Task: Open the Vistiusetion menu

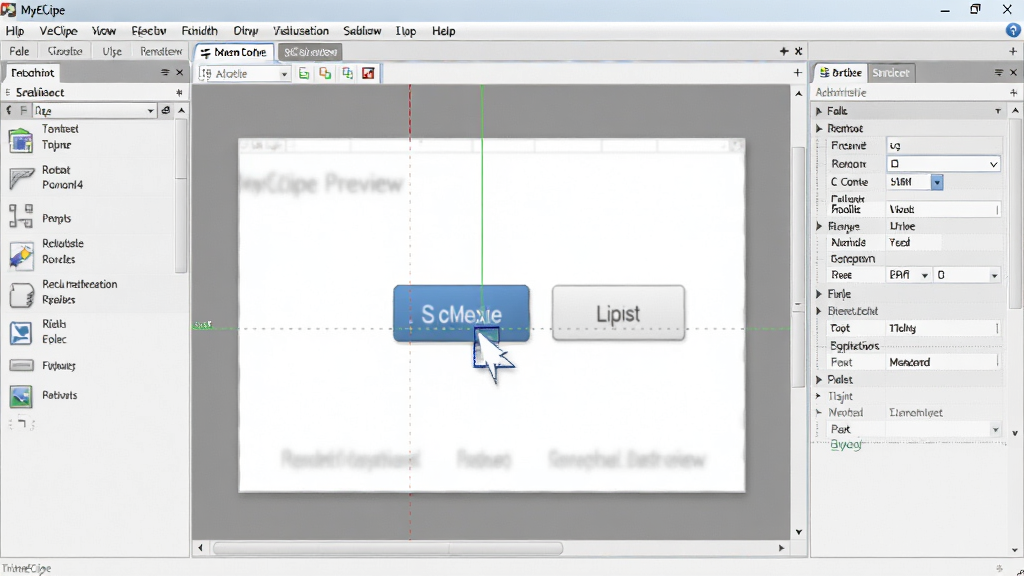Action: click(x=300, y=31)
